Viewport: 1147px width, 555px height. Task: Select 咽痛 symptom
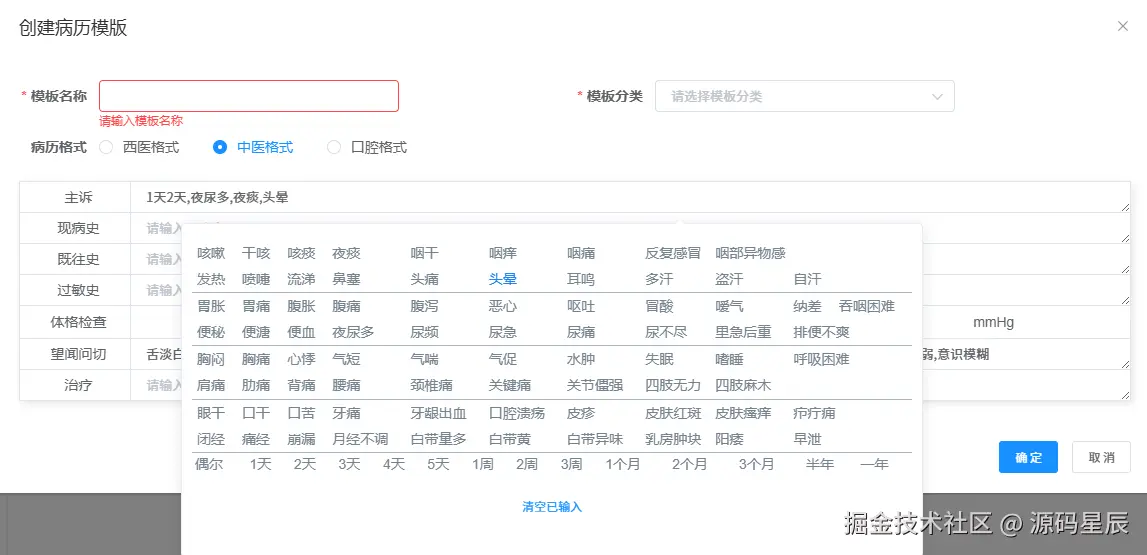click(x=581, y=253)
